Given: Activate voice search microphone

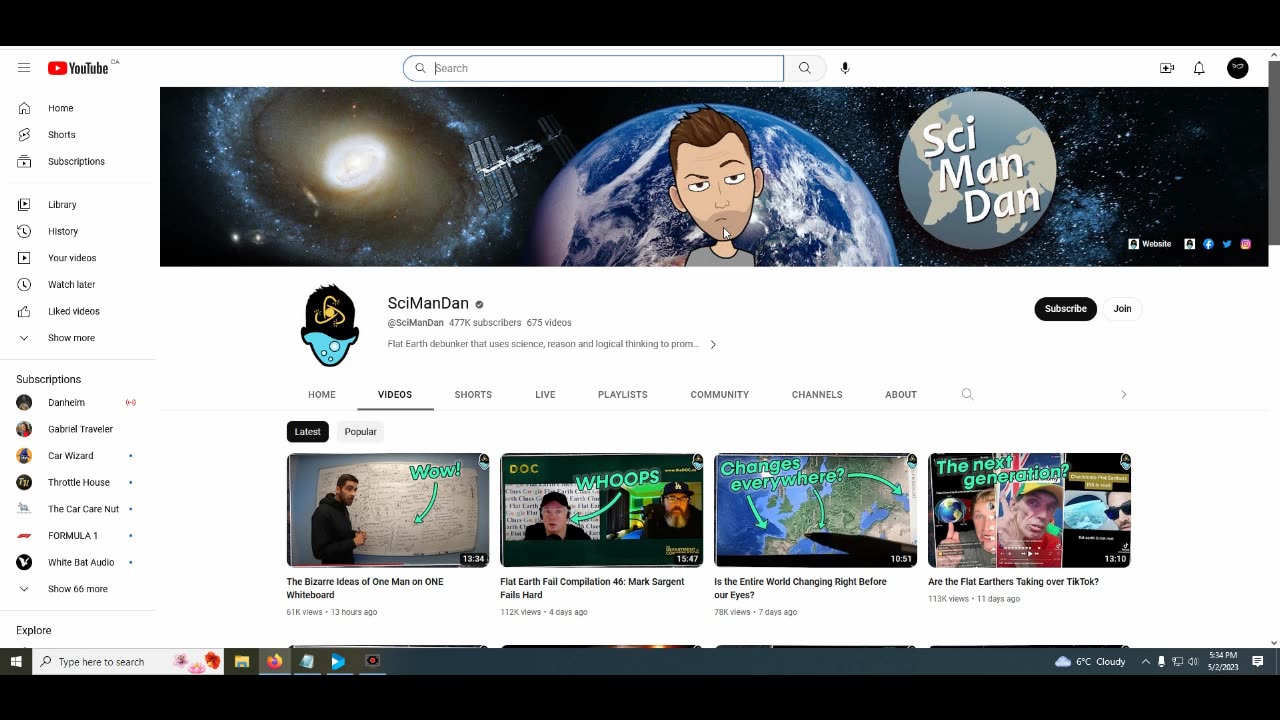Looking at the screenshot, I should click(x=845, y=68).
